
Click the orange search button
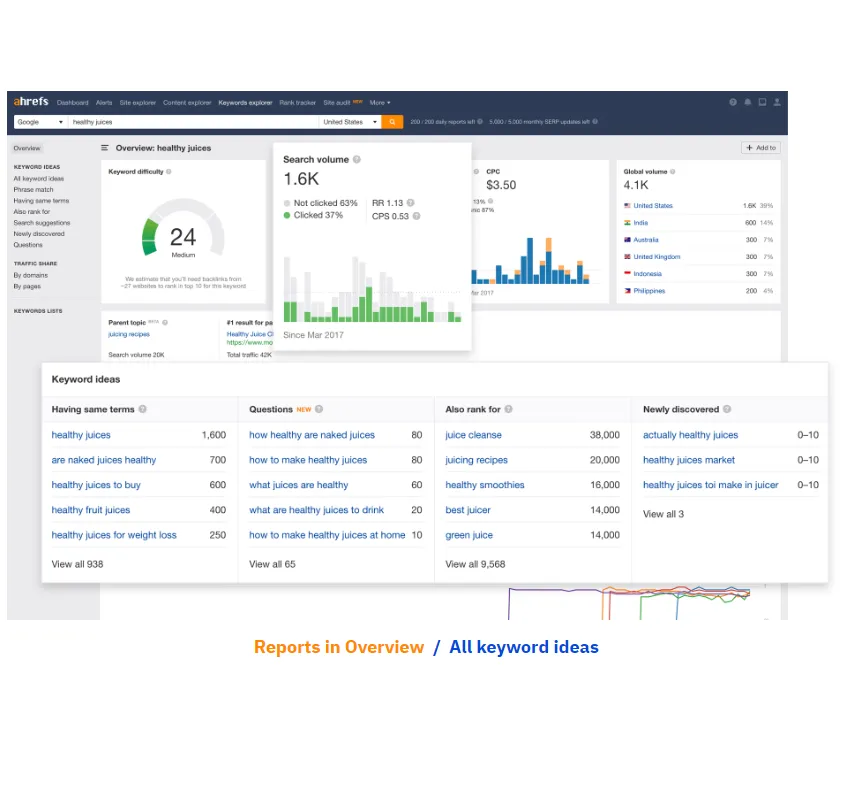point(392,122)
